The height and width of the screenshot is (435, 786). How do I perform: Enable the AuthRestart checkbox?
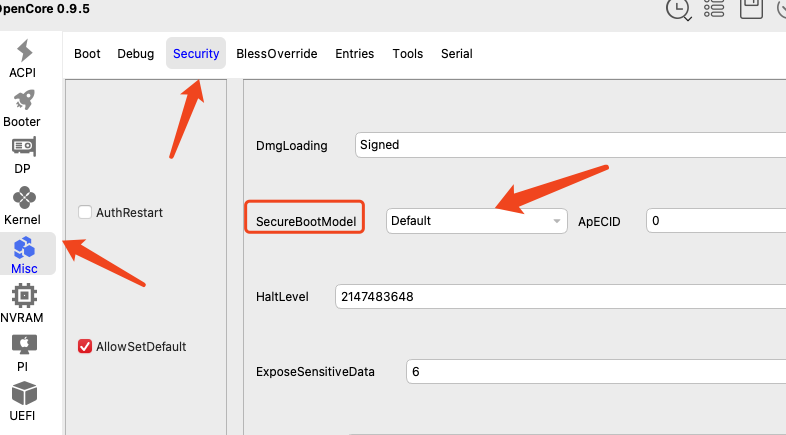point(85,212)
